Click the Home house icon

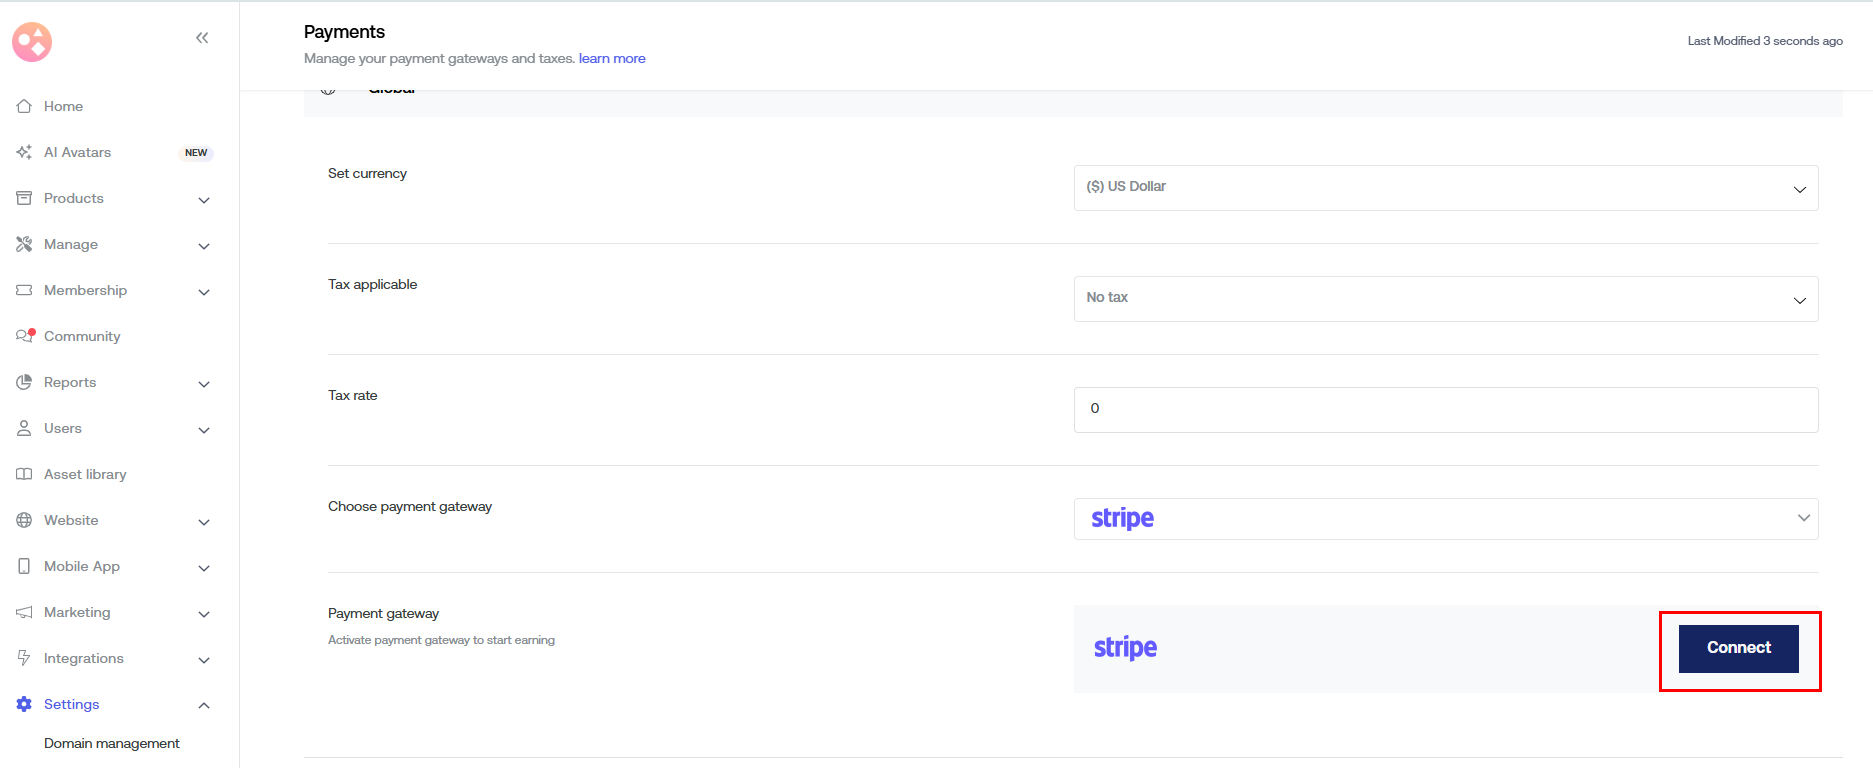[x=24, y=106]
